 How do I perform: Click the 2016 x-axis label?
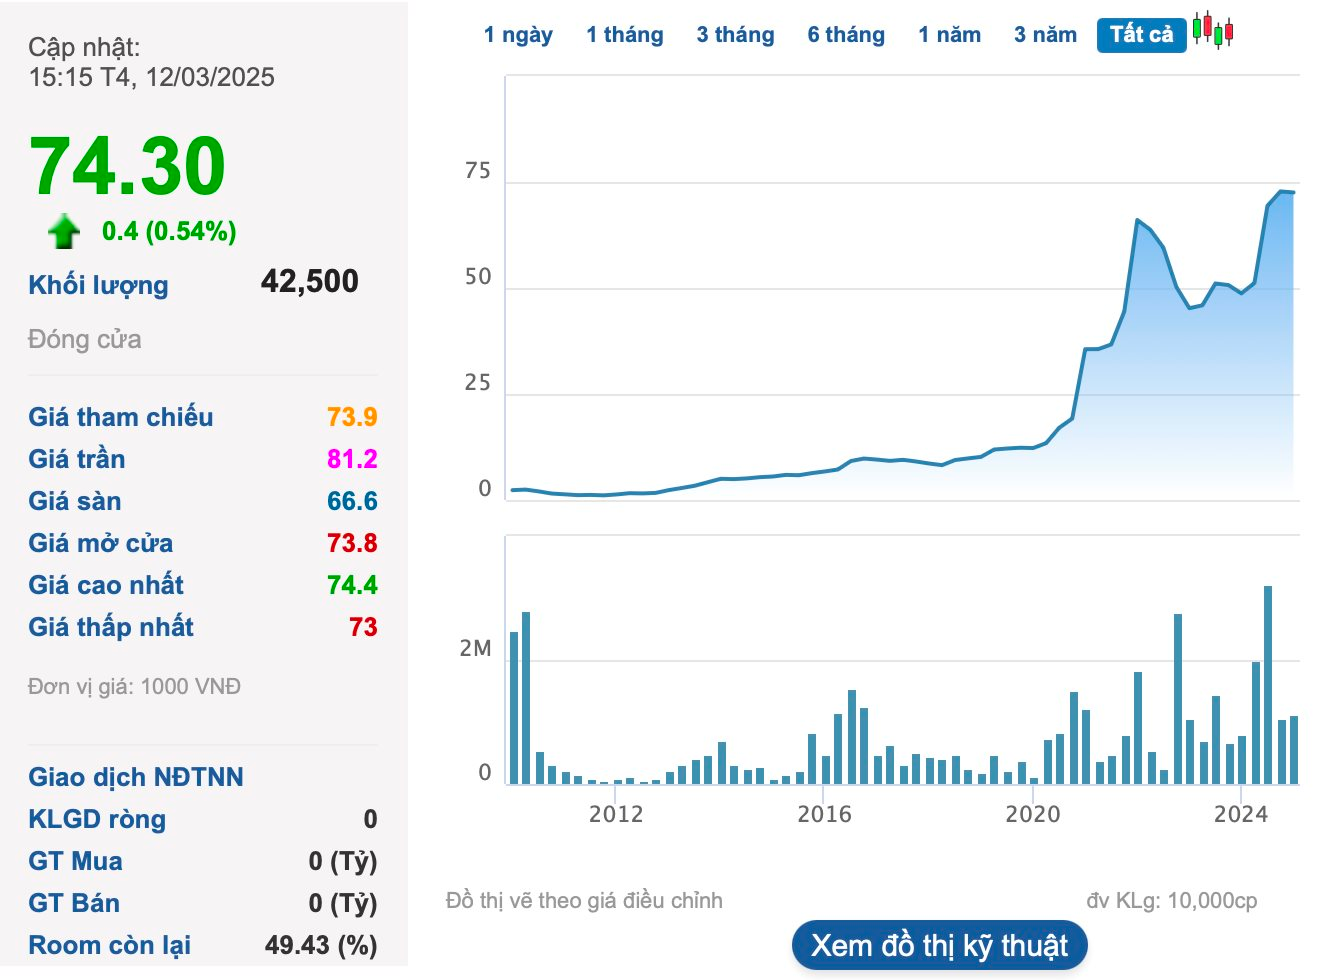click(825, 814)
